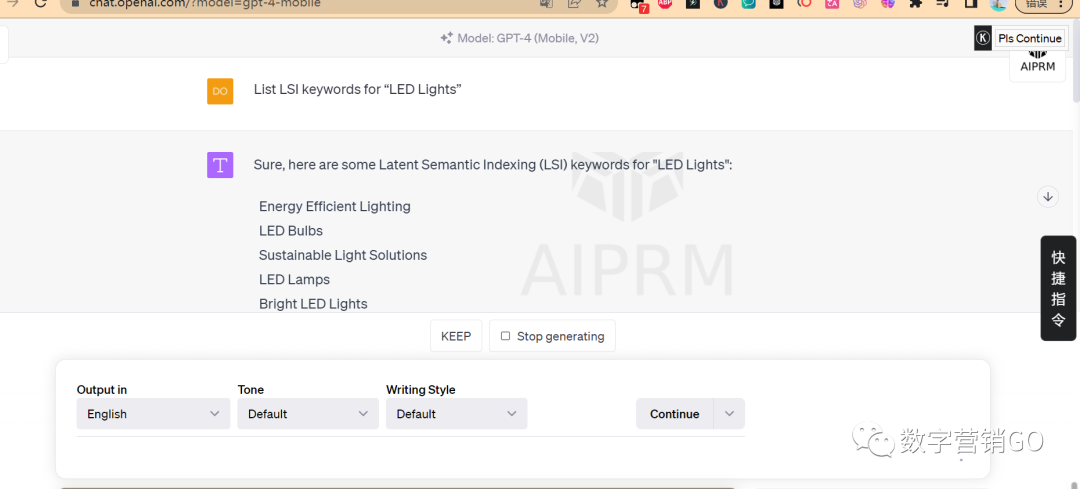The height and width of the screenshot is (489, 1080).
Task: Open the Tone Default dropdown
Action: tap(308, 414)
